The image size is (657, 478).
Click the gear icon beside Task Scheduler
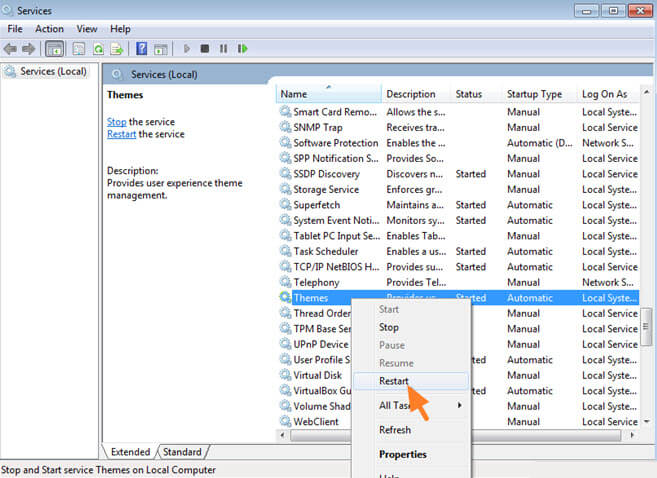click(285, 251)
